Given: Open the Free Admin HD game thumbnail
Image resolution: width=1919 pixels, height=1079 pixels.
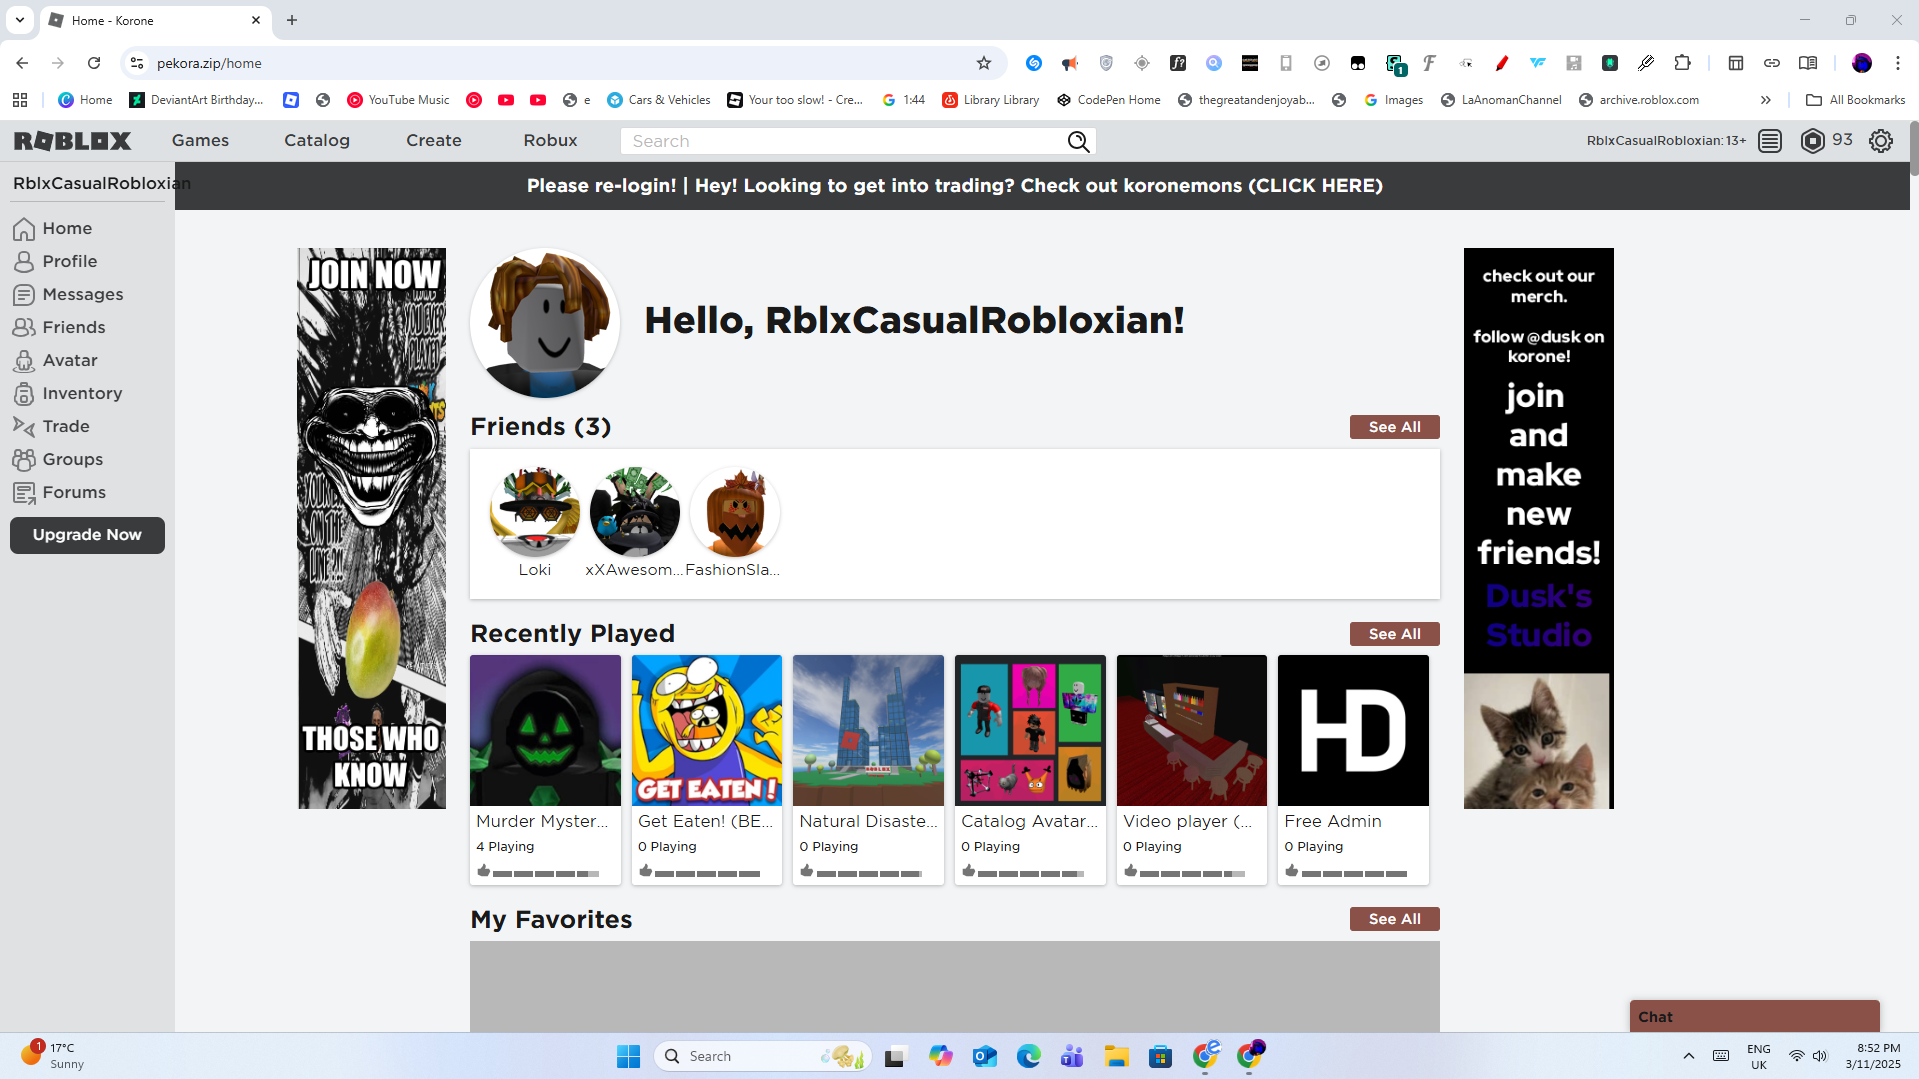Looking at the screenshot, I should click(1353, 731).
